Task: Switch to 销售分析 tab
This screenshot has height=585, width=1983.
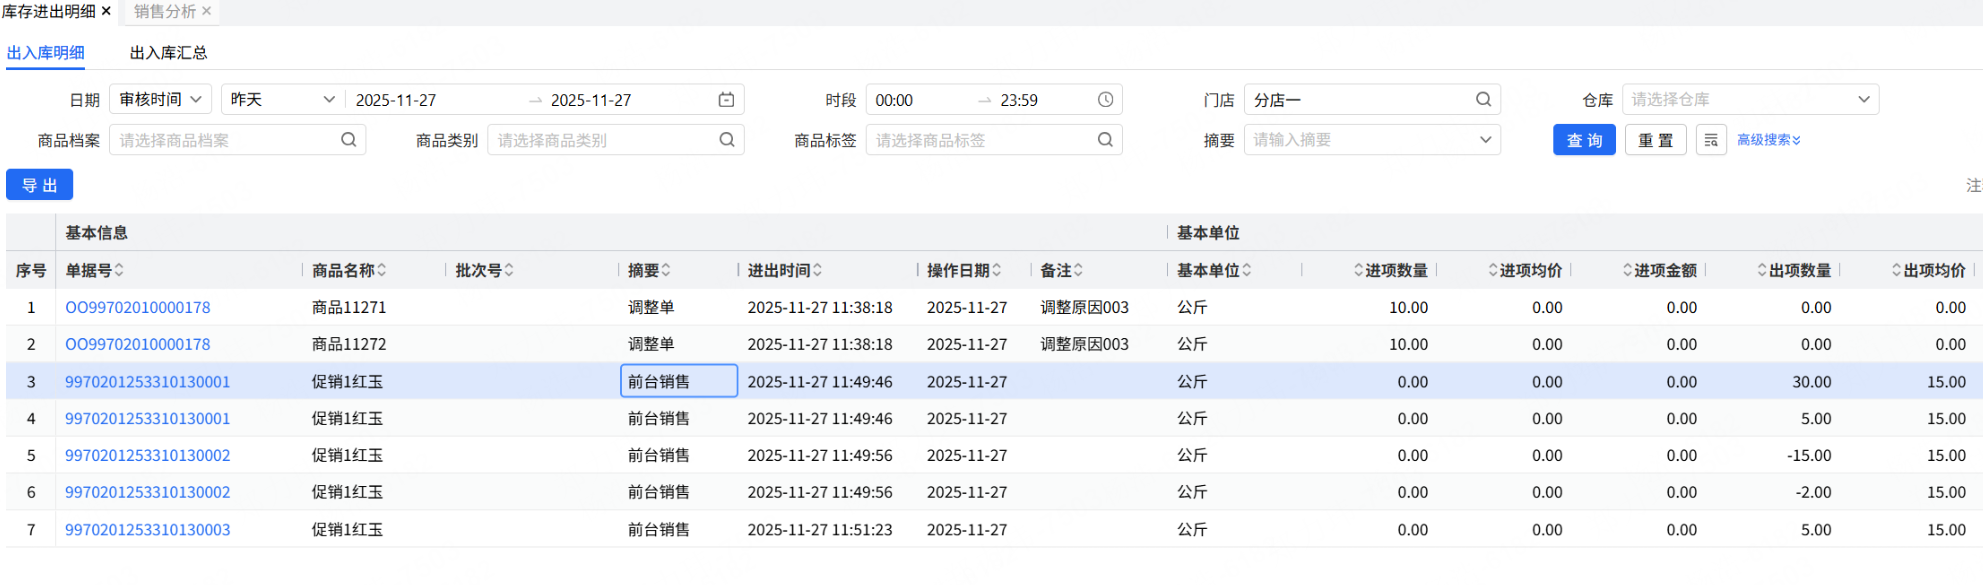Action: pos(165,11)
